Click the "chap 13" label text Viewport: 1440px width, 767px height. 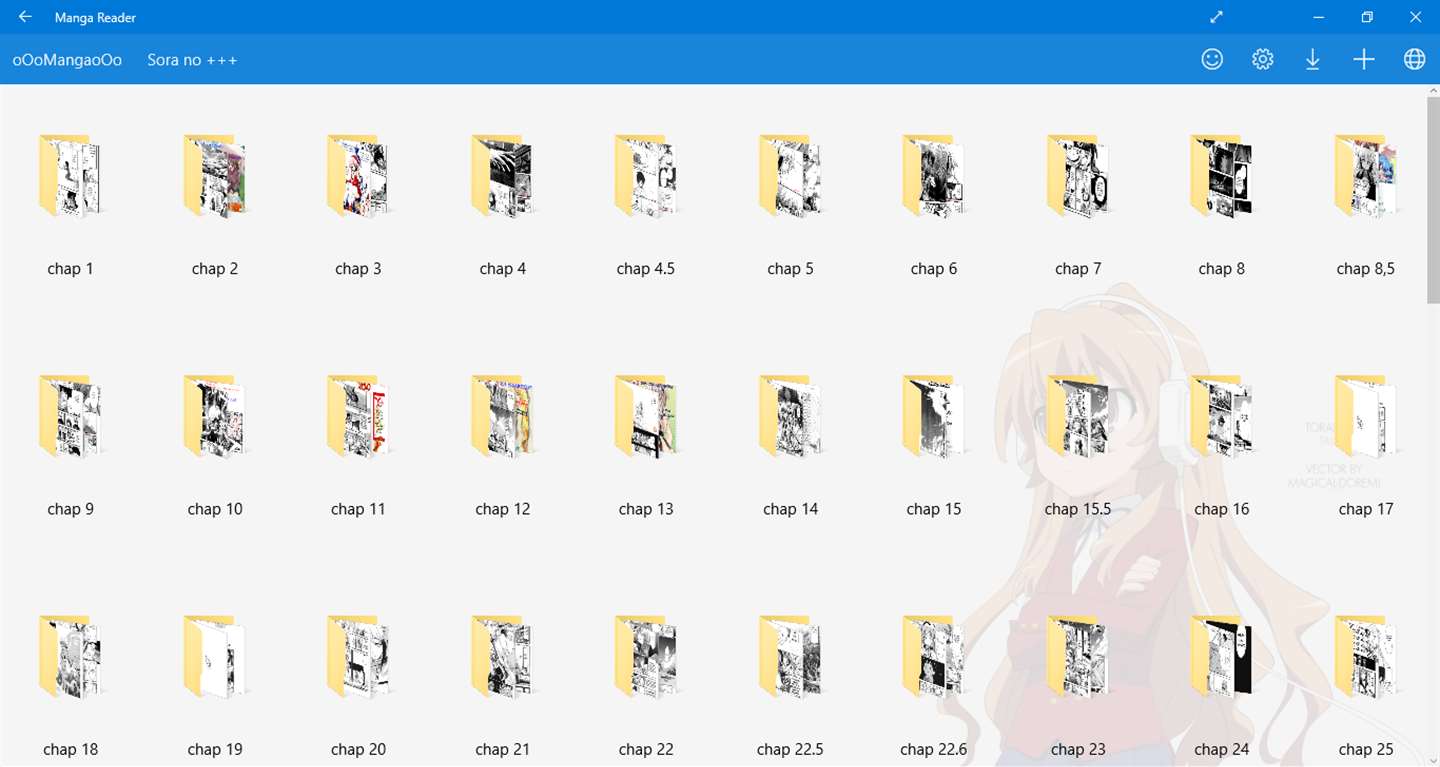pyautogui.click(x=646, y=509)
